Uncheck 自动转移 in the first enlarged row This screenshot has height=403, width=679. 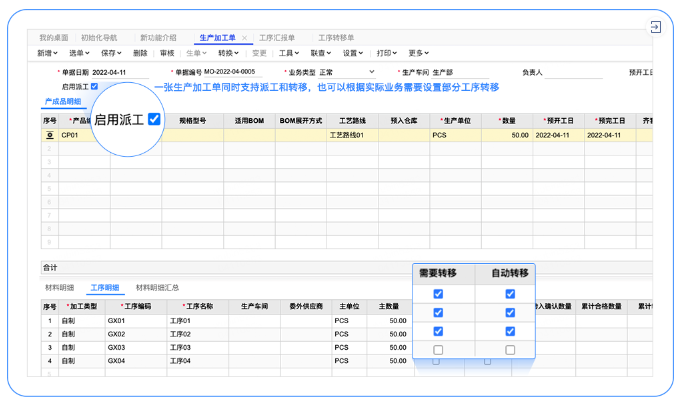[510, 294]
